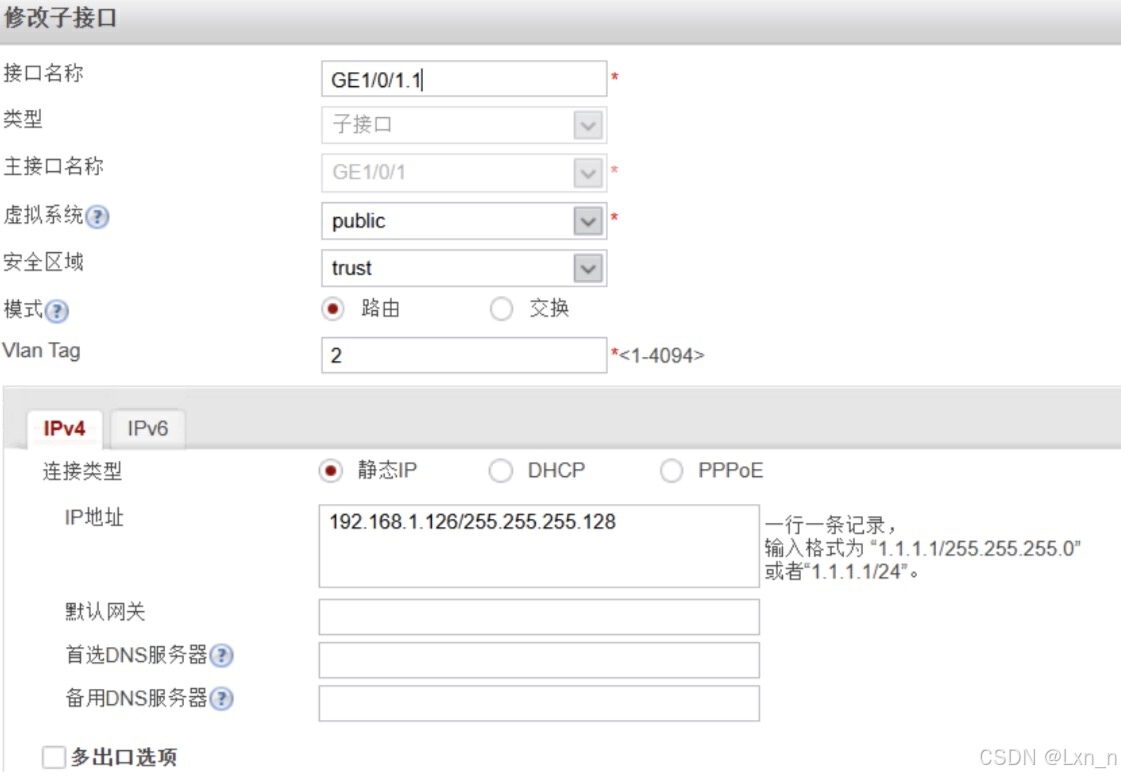Focus the 接口名称 input field
1121x777 pixels.
[x=464, y=79]
